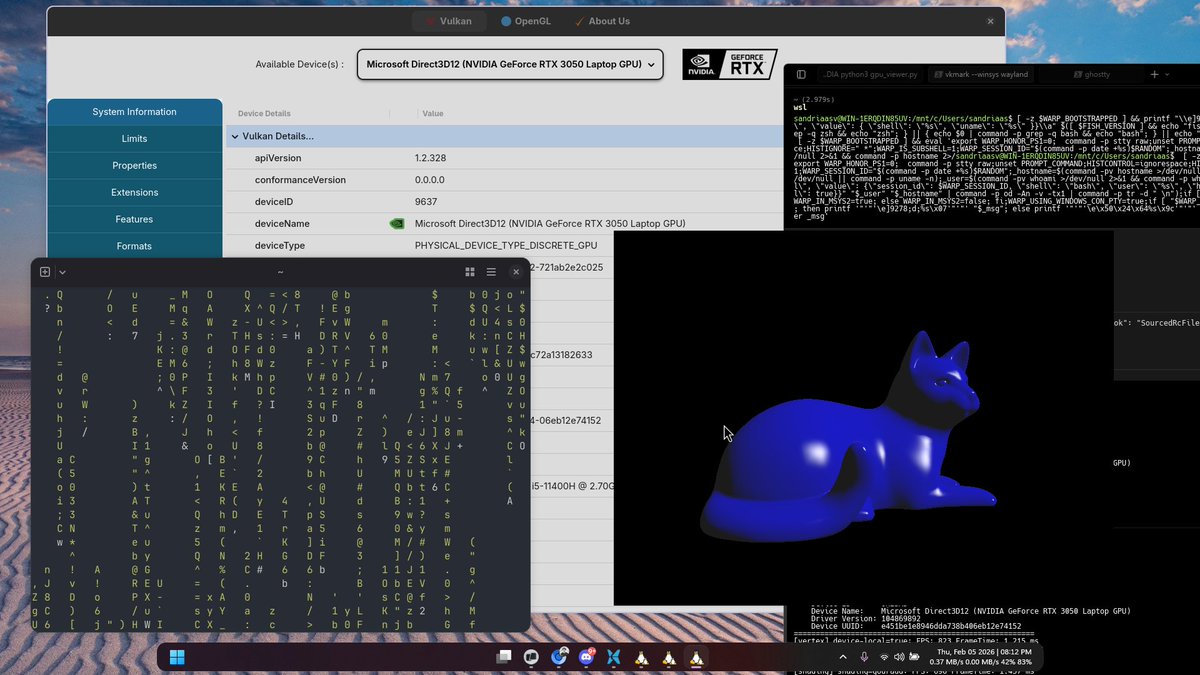This screenshot has width=1200, height=675.
Task: Open the second taskbar app next to Task View
Action: [532, 657]
